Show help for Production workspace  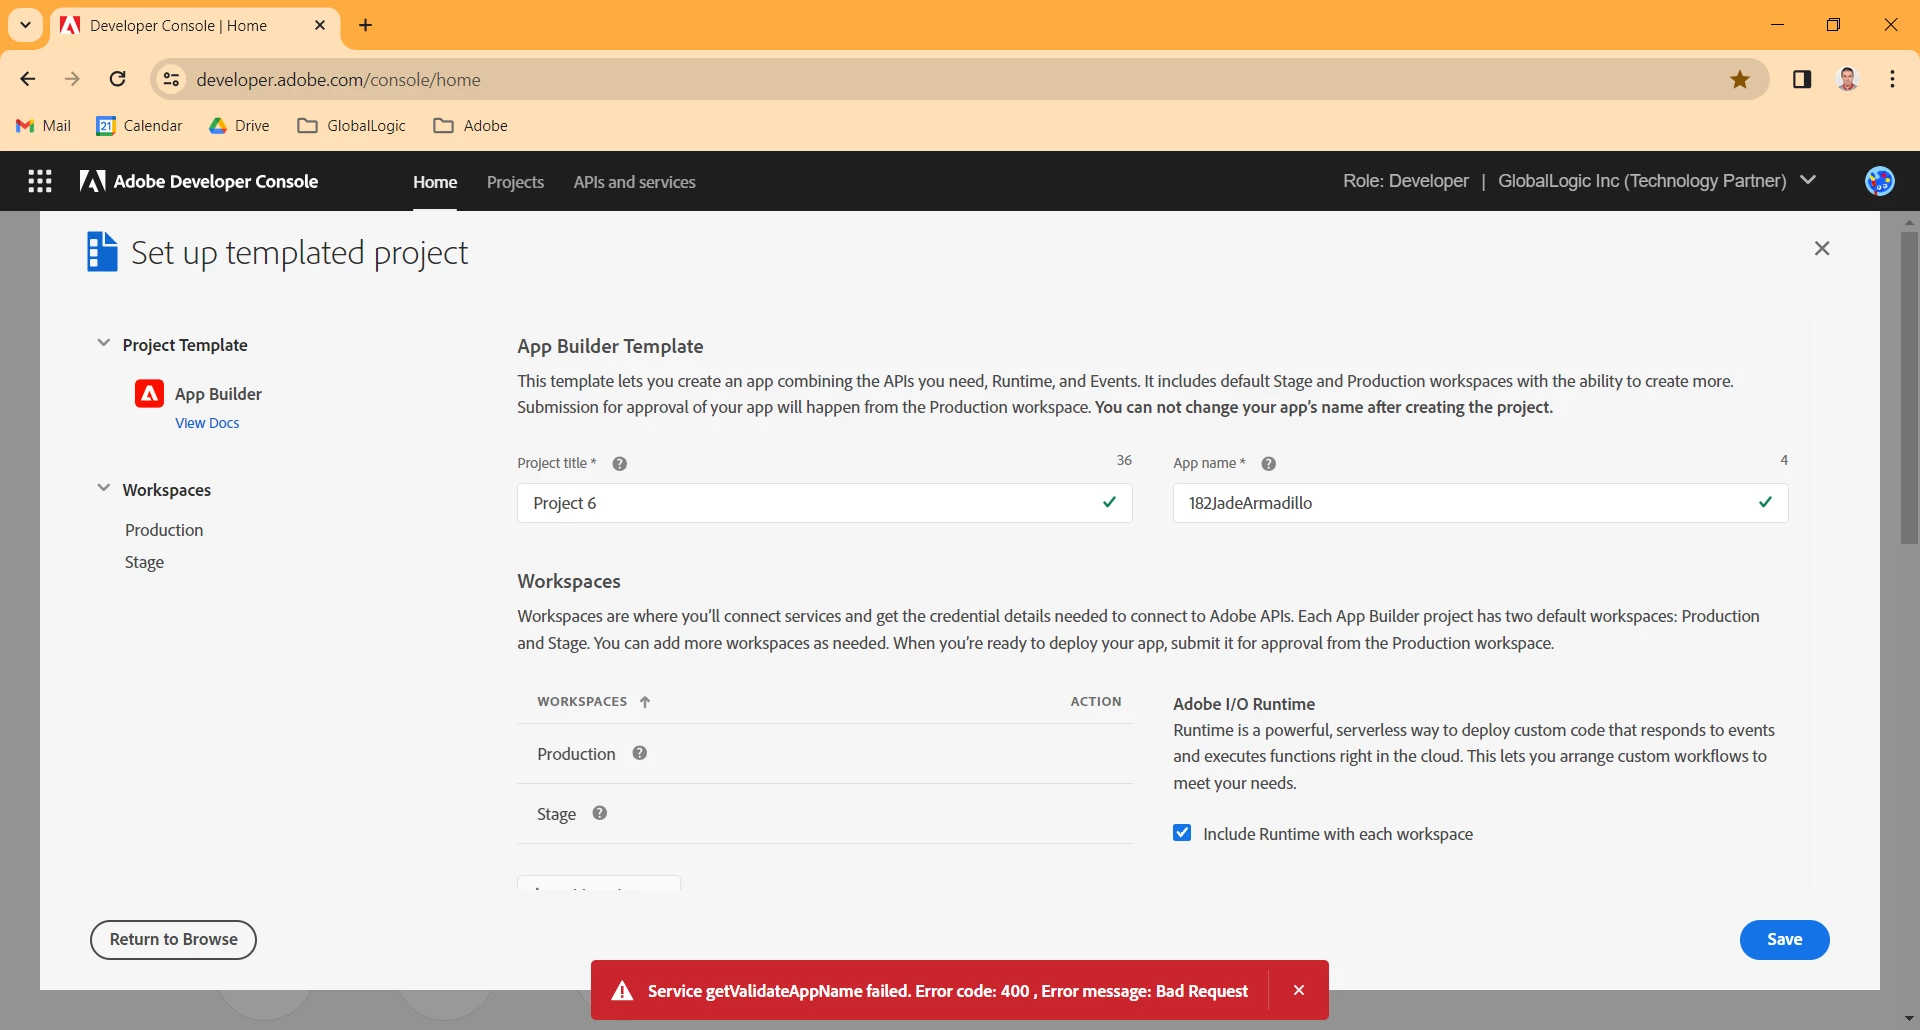pos(640,753)
